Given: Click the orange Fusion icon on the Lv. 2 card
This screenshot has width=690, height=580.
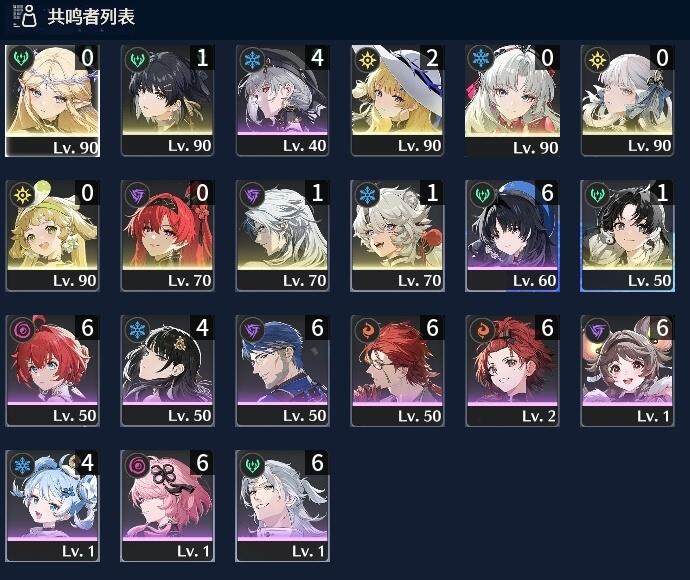Looking at the screenshot, I should point(483,330).
